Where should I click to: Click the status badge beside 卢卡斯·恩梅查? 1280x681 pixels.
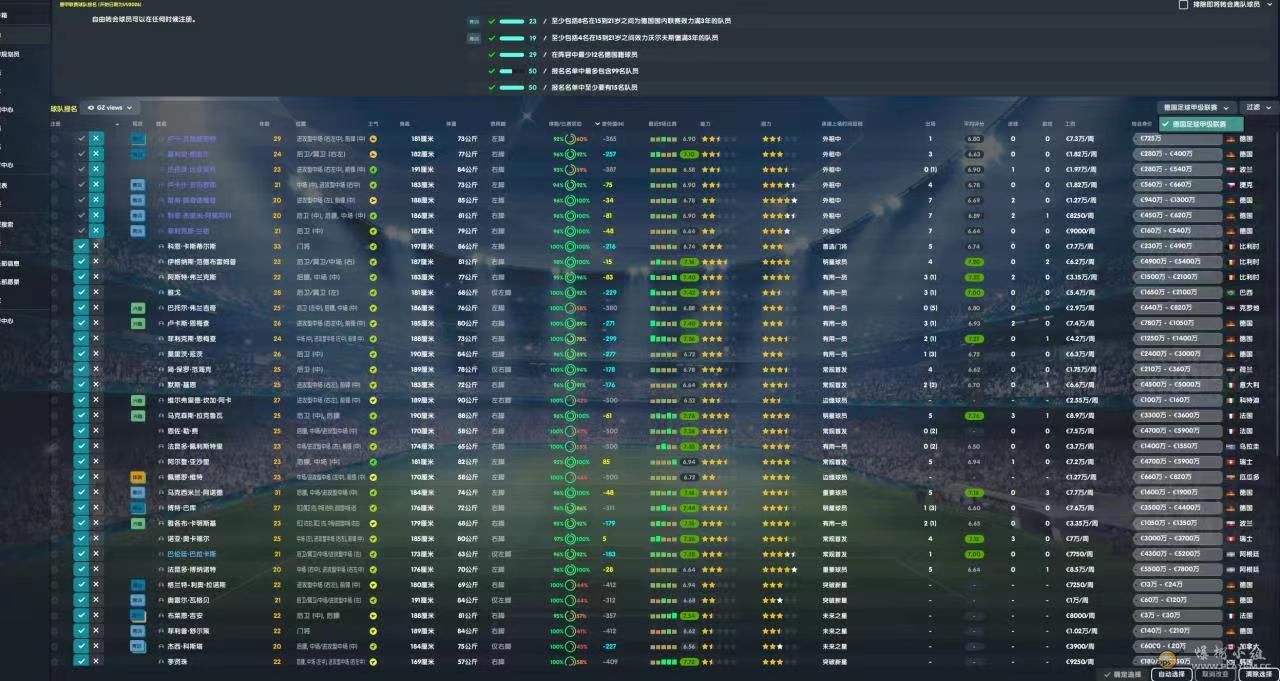click(x=137, y=323)
